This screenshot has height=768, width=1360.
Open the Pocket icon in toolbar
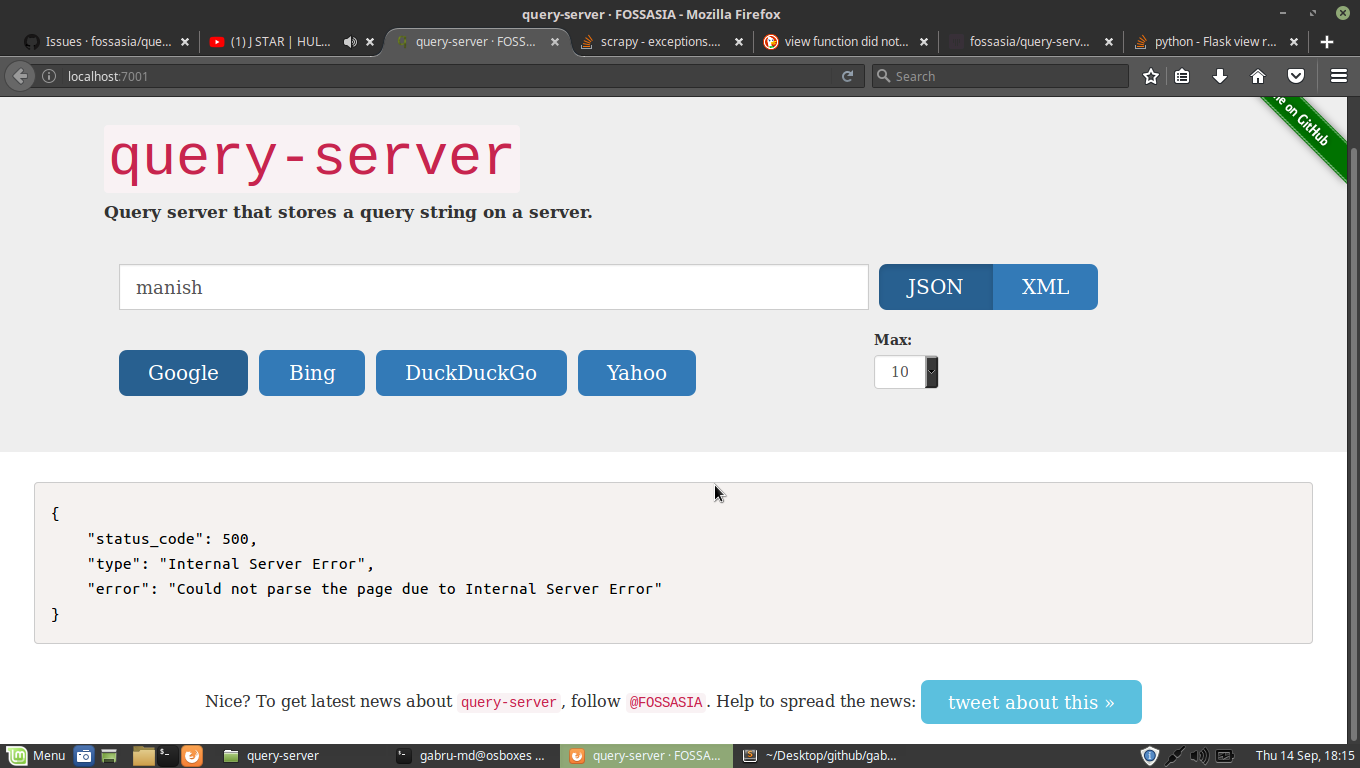1295,76
